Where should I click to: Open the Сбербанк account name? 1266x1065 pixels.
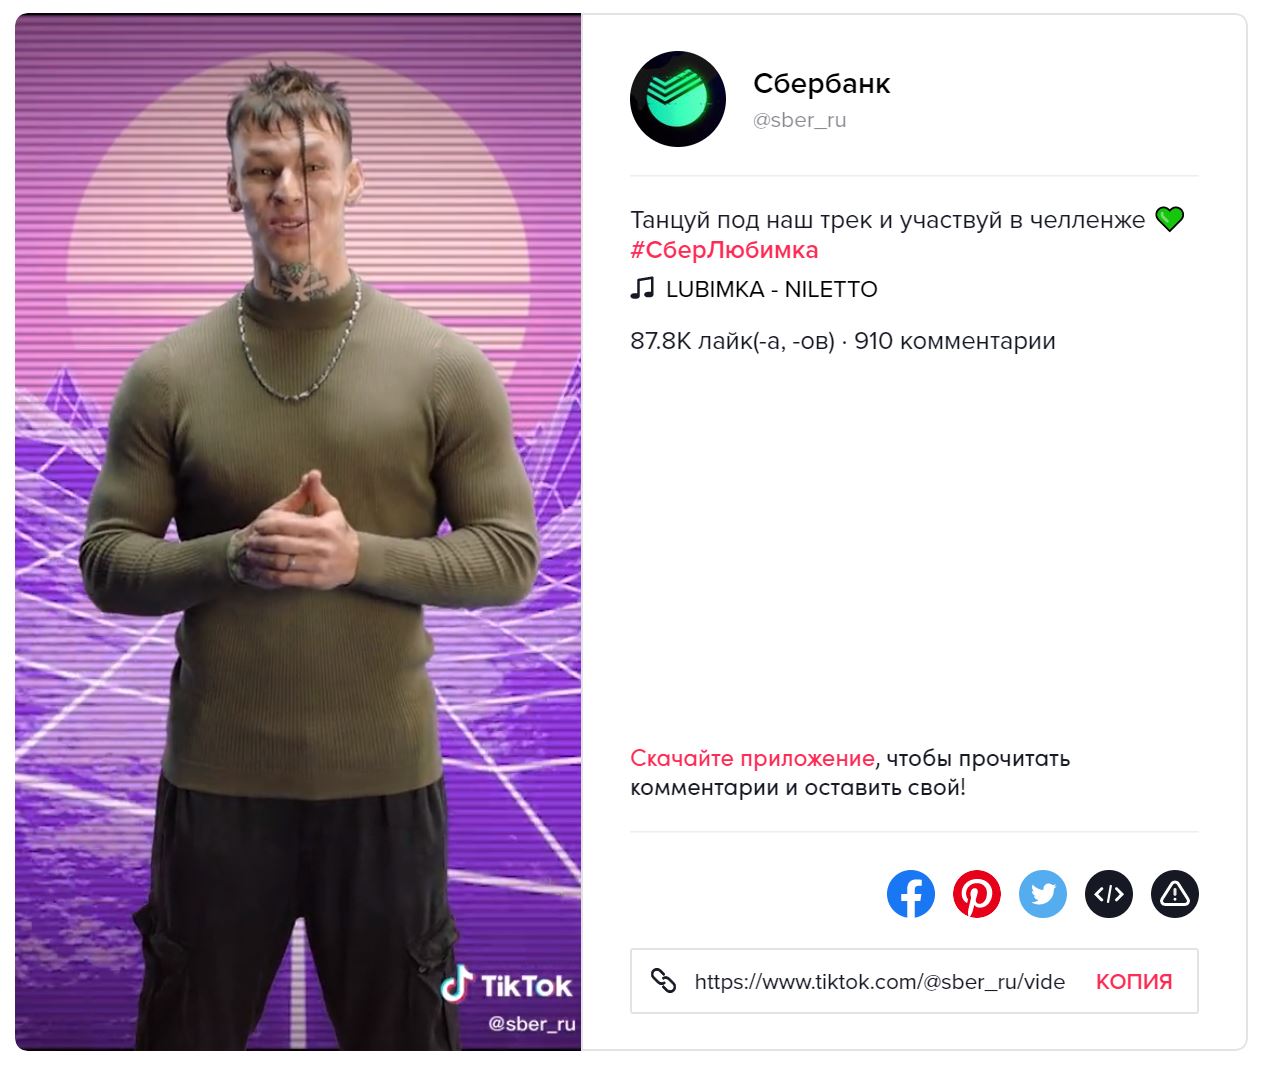click(x=821, y=84)
